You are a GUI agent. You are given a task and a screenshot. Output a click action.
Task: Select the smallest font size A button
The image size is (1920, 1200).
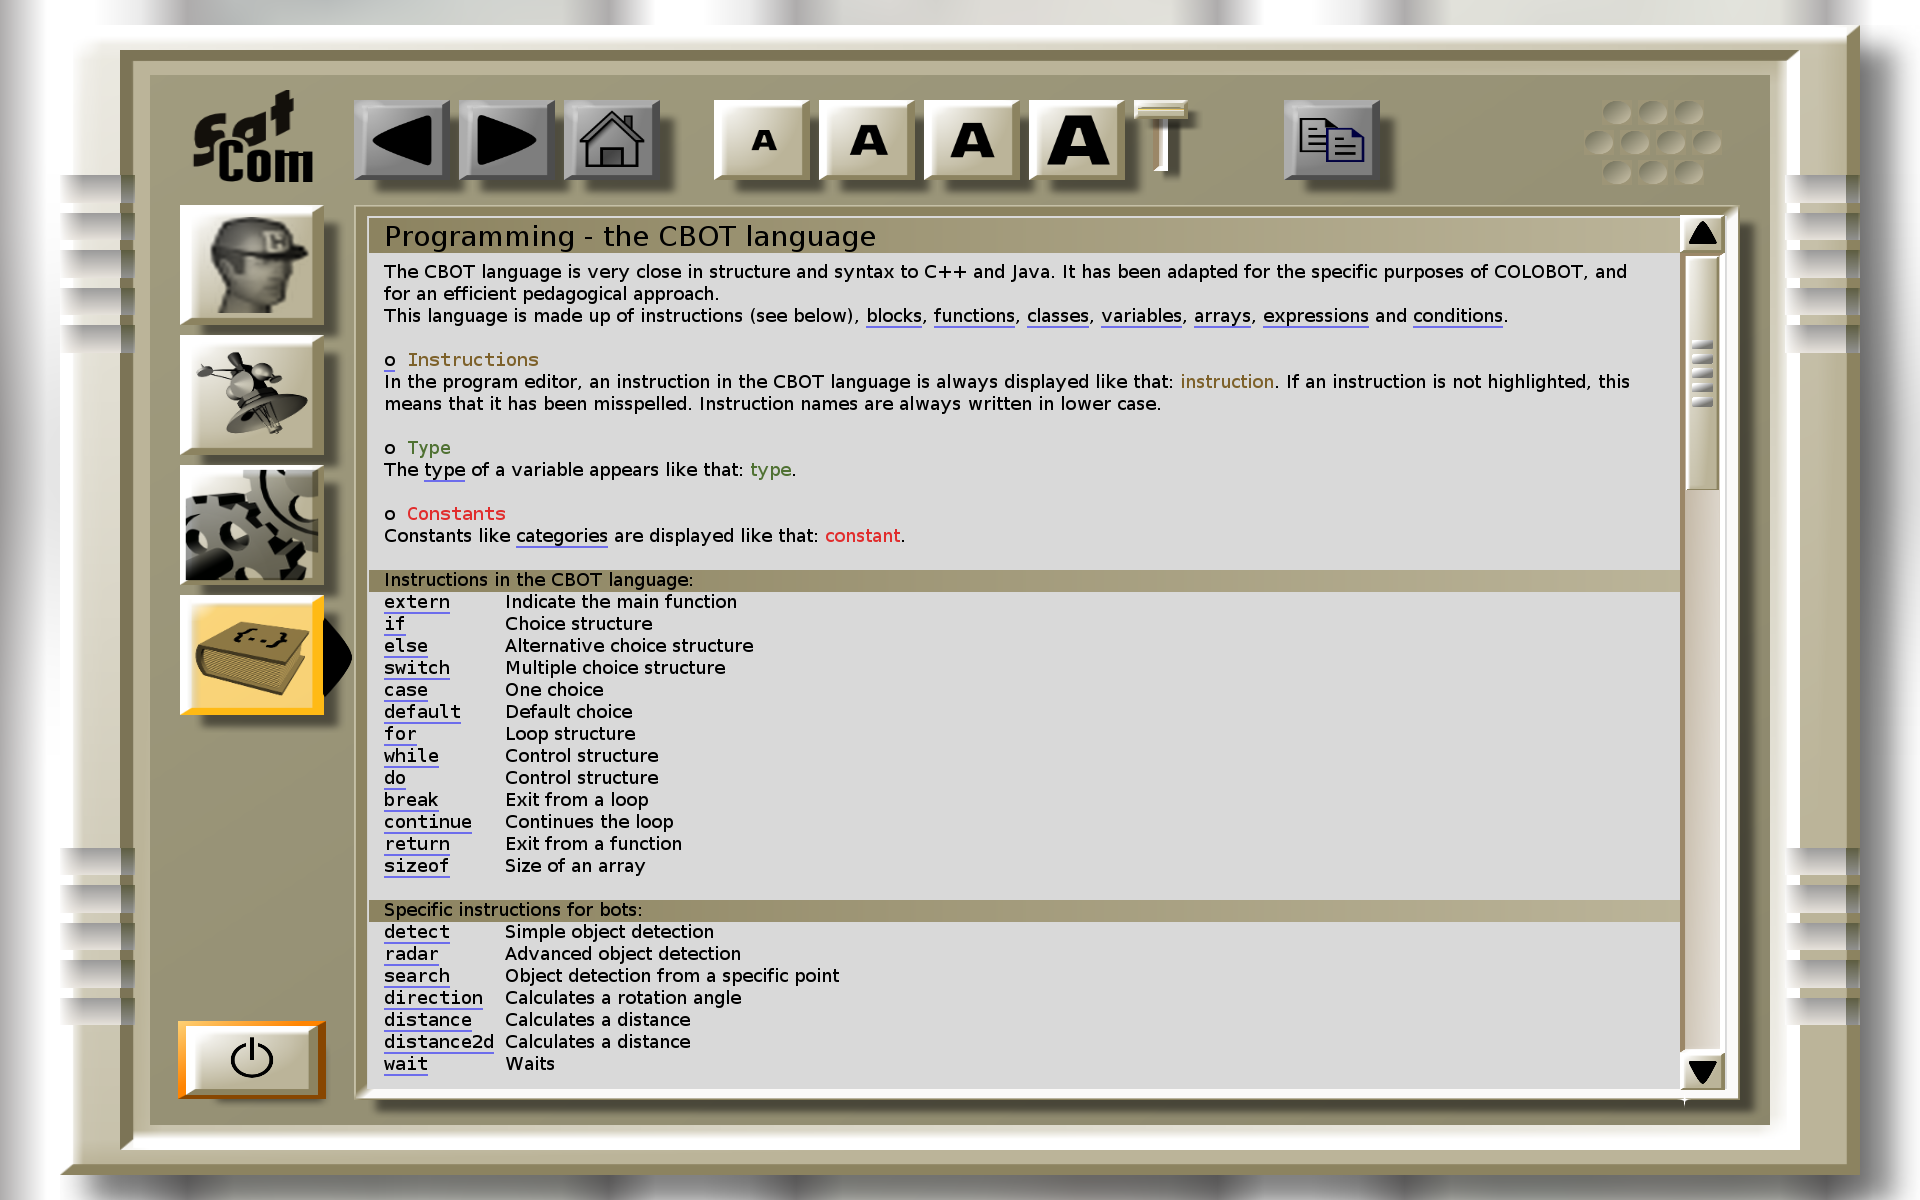(x=762, y=140)
